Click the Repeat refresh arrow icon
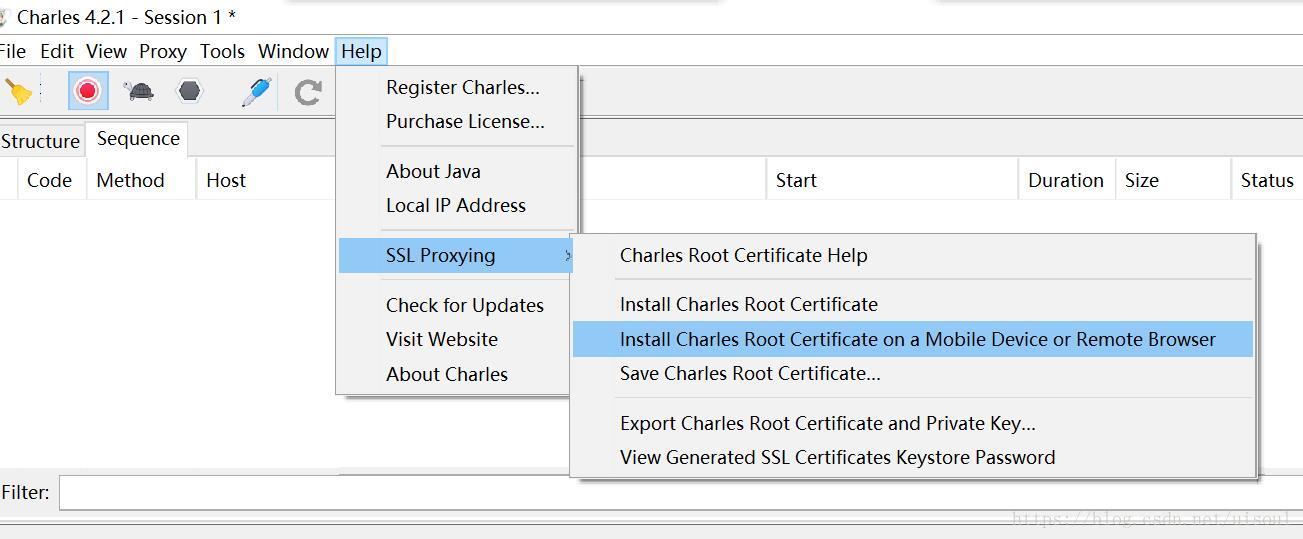This screenshot has height=539, width=1303. pos(308,92)
